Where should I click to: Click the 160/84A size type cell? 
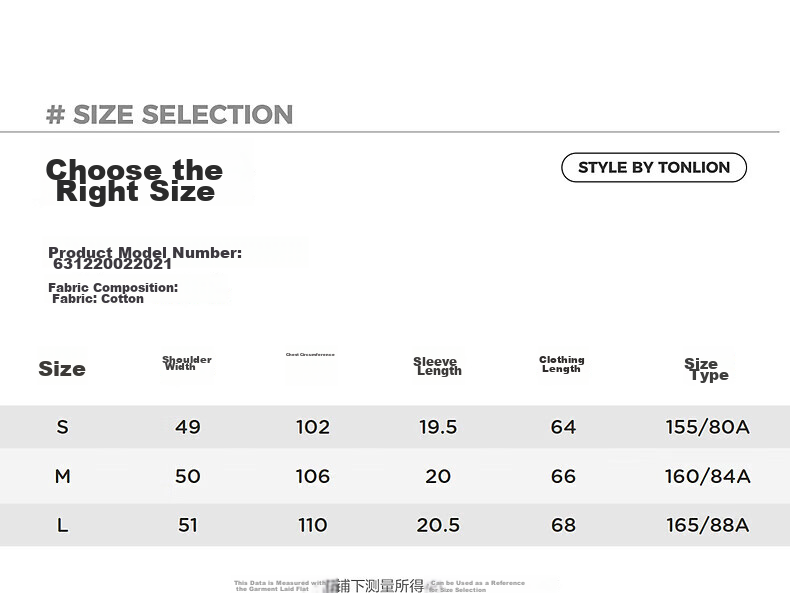point(707,476)
